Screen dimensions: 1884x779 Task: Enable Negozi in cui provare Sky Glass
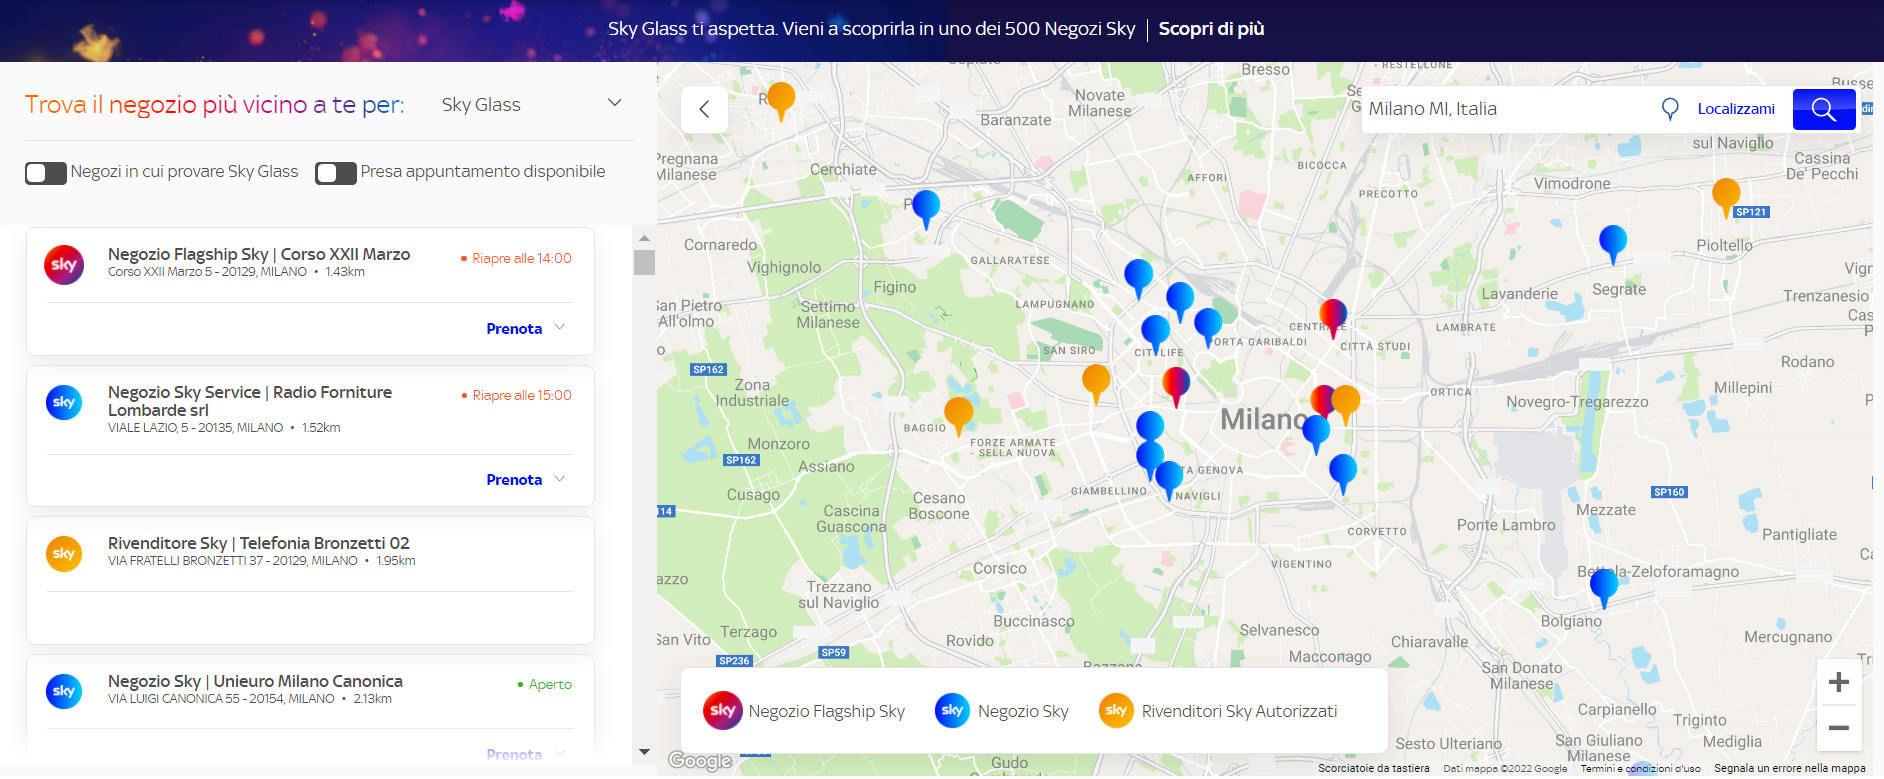(x=46, y=173)
